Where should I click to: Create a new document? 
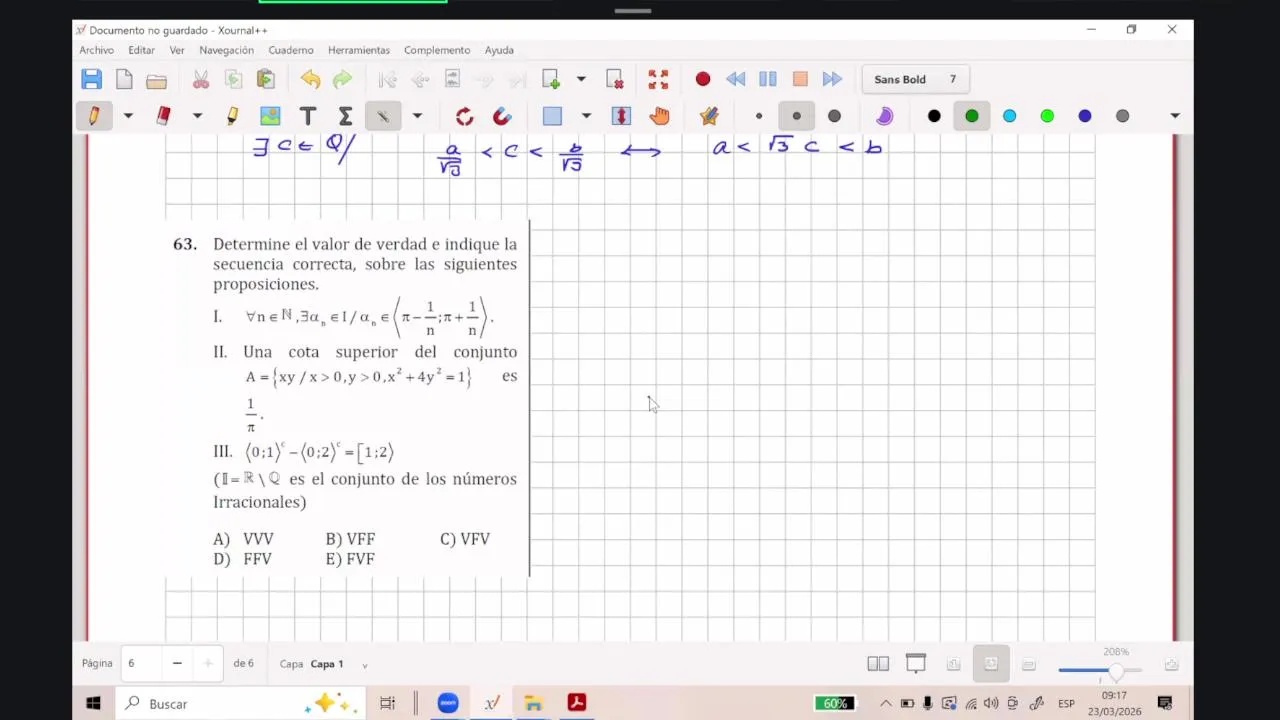pos(124,79)
